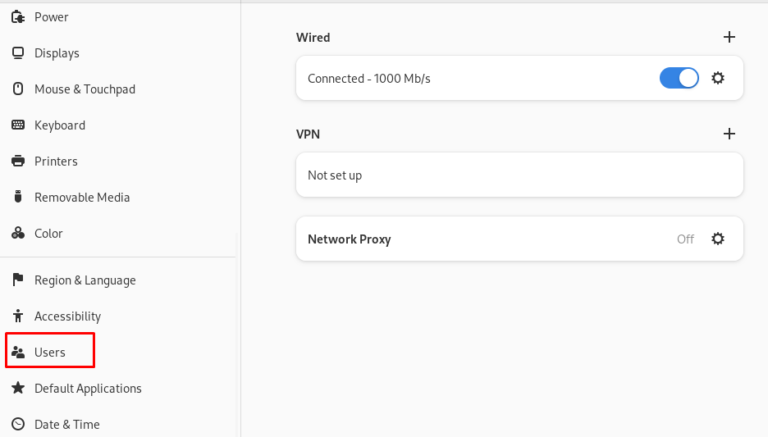768x437 pixels.
Task: Click the Accessibility figure icon
Action: [17, 316]
